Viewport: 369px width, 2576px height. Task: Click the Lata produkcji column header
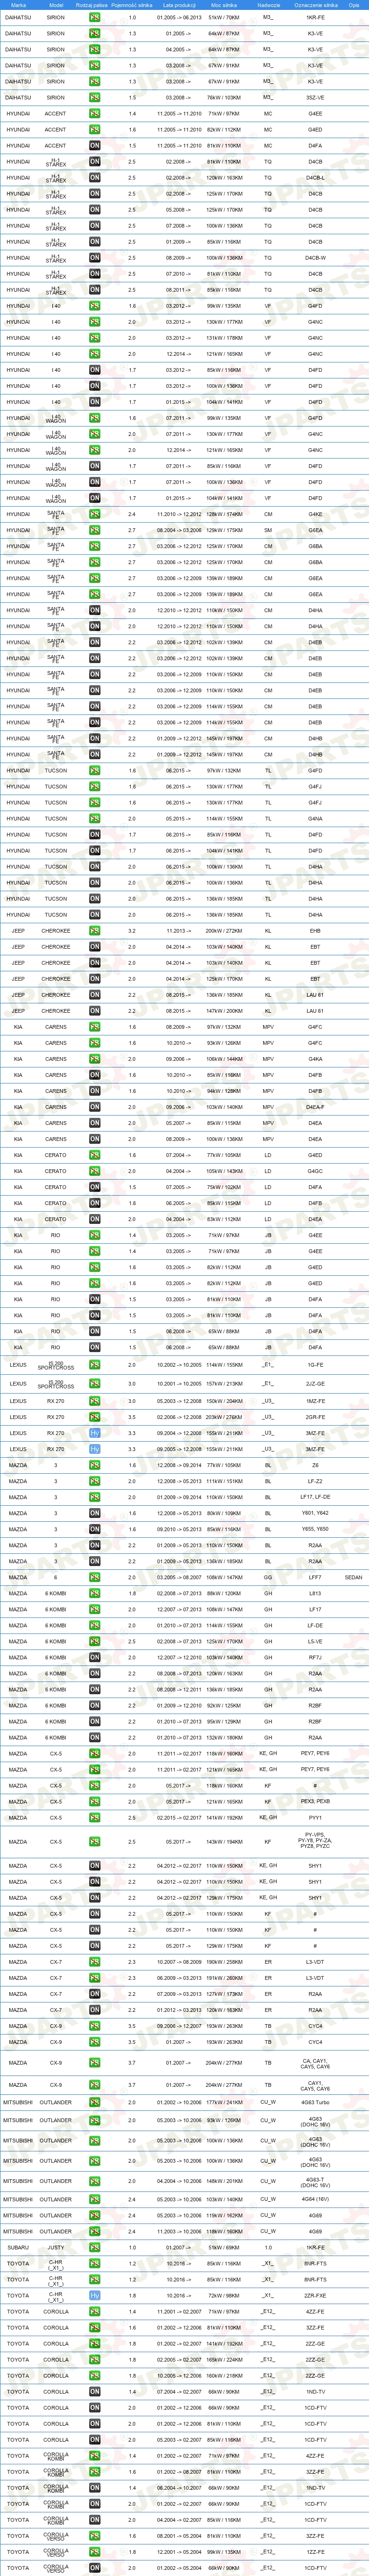coord(178,5)
